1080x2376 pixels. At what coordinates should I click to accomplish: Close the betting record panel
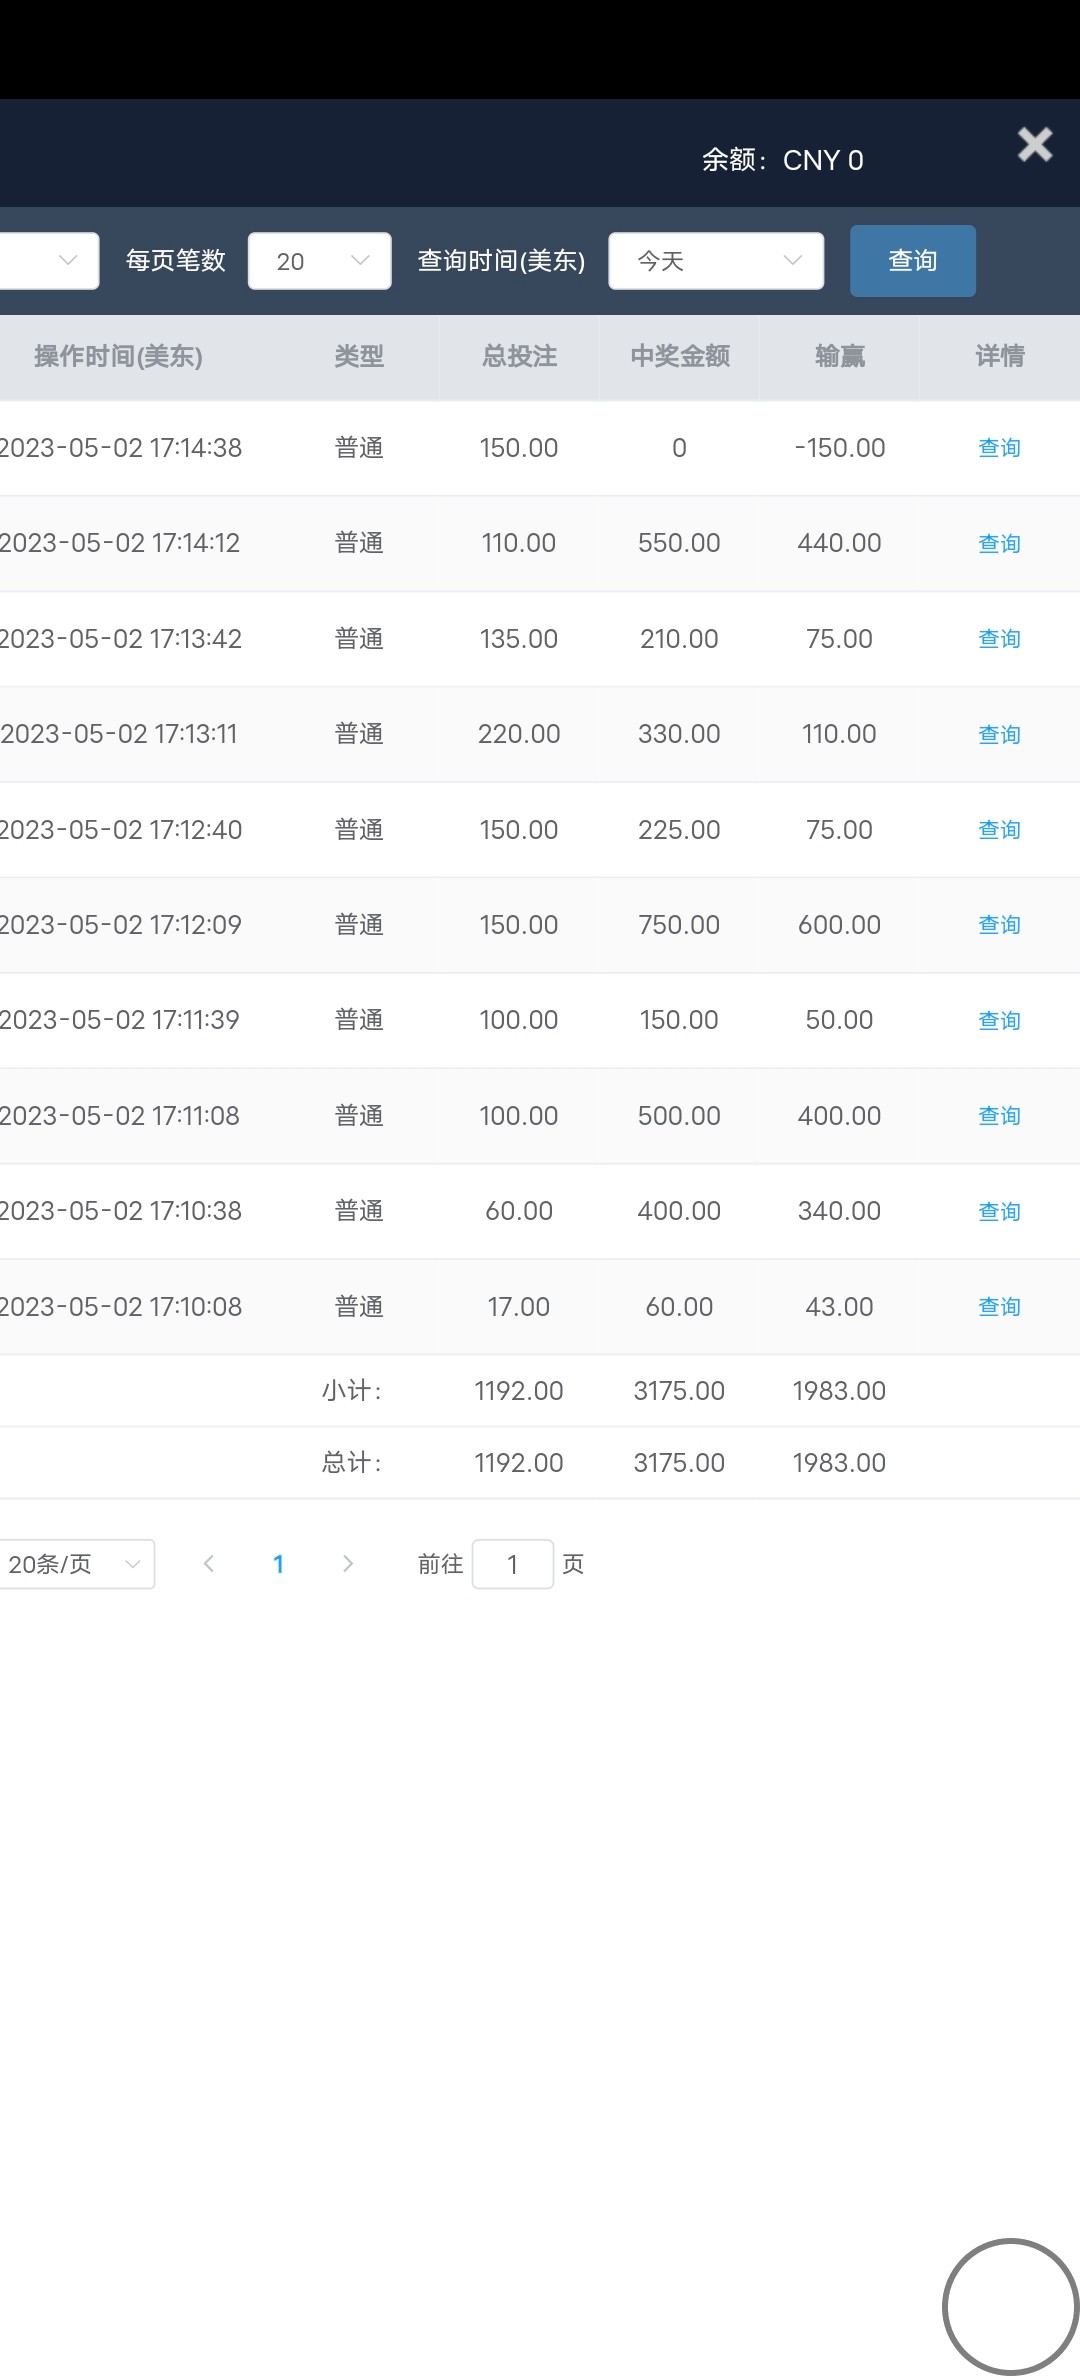coord(1034,145)
